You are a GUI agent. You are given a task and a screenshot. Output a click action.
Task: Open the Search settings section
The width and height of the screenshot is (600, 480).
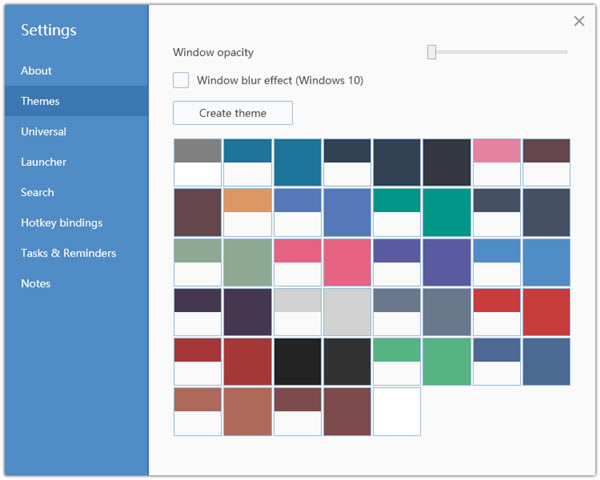click(x=37, y=192)
